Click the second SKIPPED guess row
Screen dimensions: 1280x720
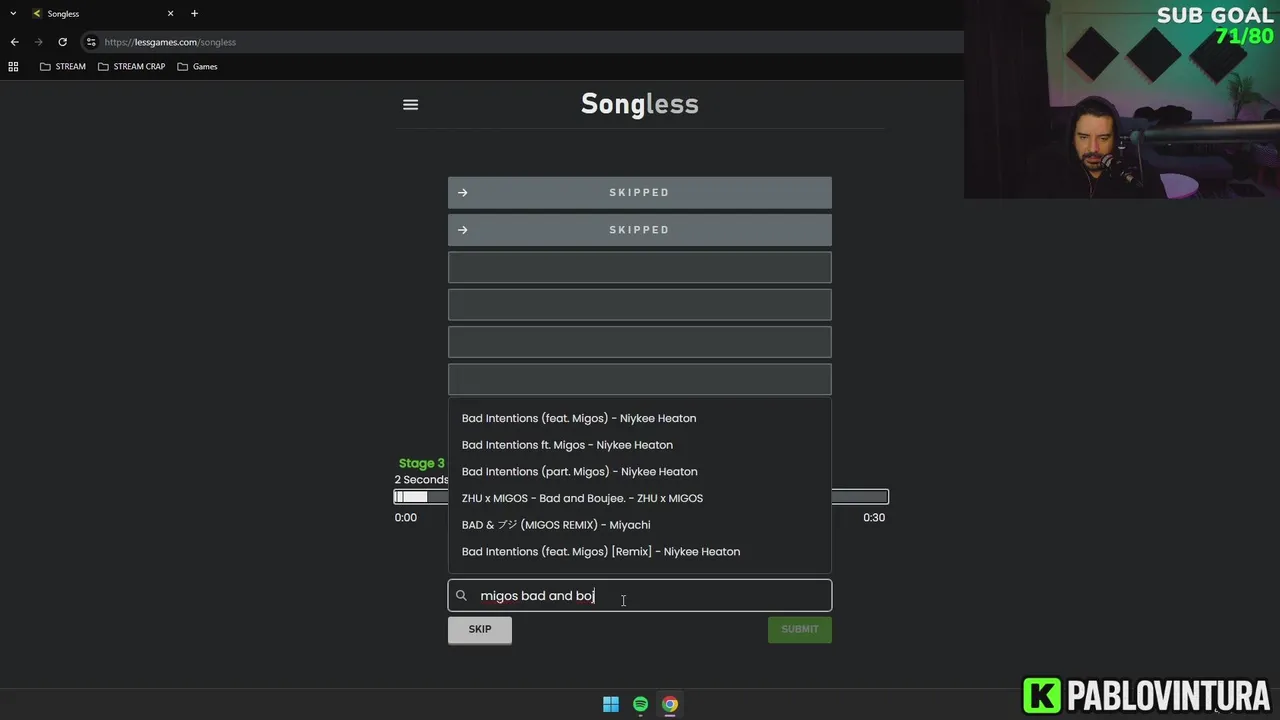[x=640, y=230]
